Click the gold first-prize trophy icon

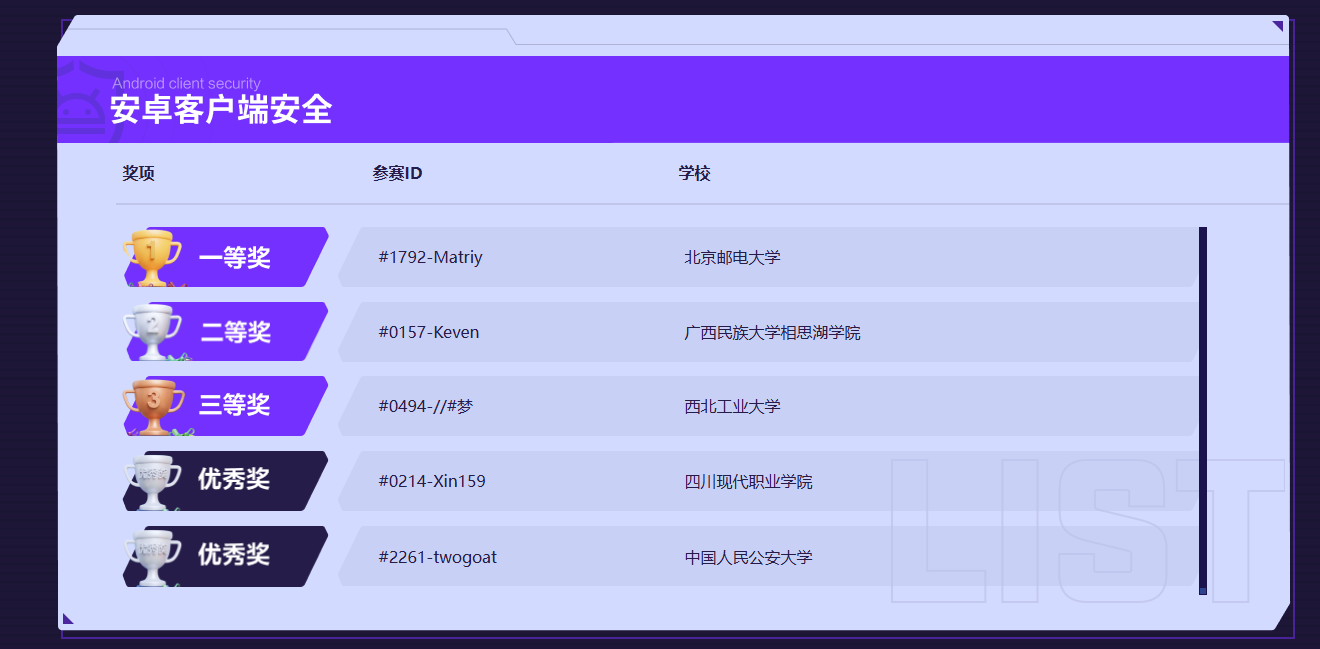point(152,258)
